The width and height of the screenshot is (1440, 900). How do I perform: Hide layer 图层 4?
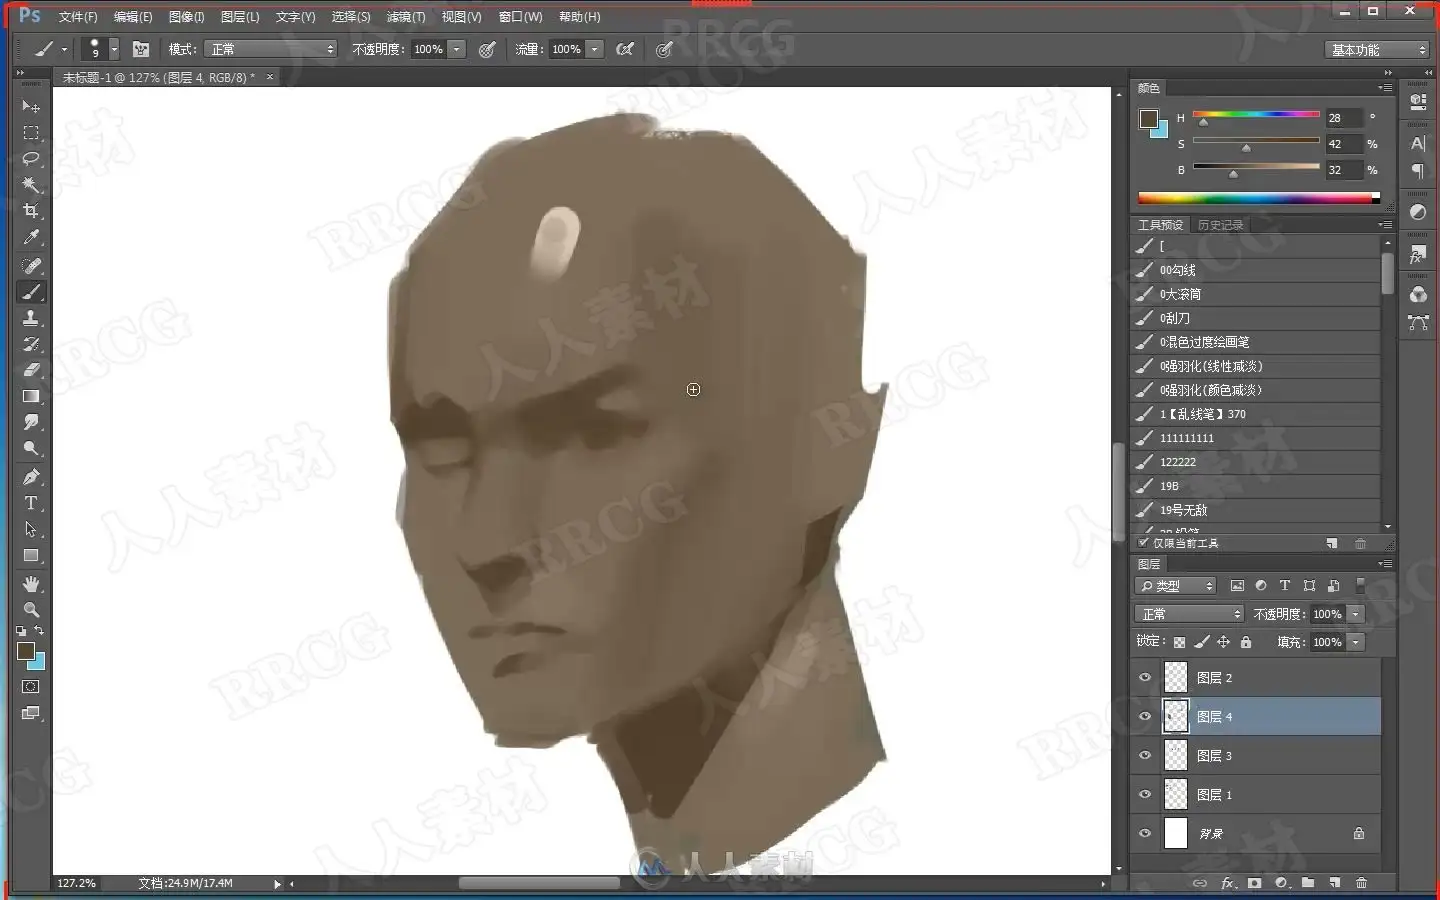pyautogui.click(x=1145, y=717)
